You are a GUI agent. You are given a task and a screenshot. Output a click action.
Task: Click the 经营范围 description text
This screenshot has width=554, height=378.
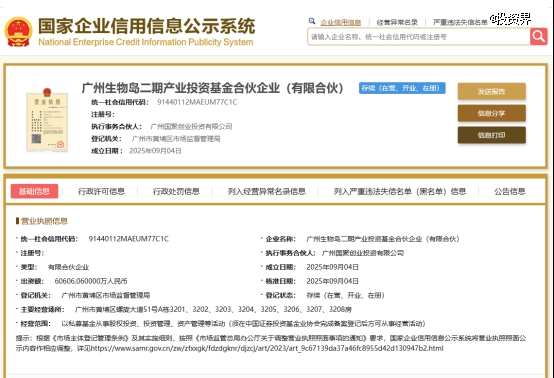(x=243, y=324)
